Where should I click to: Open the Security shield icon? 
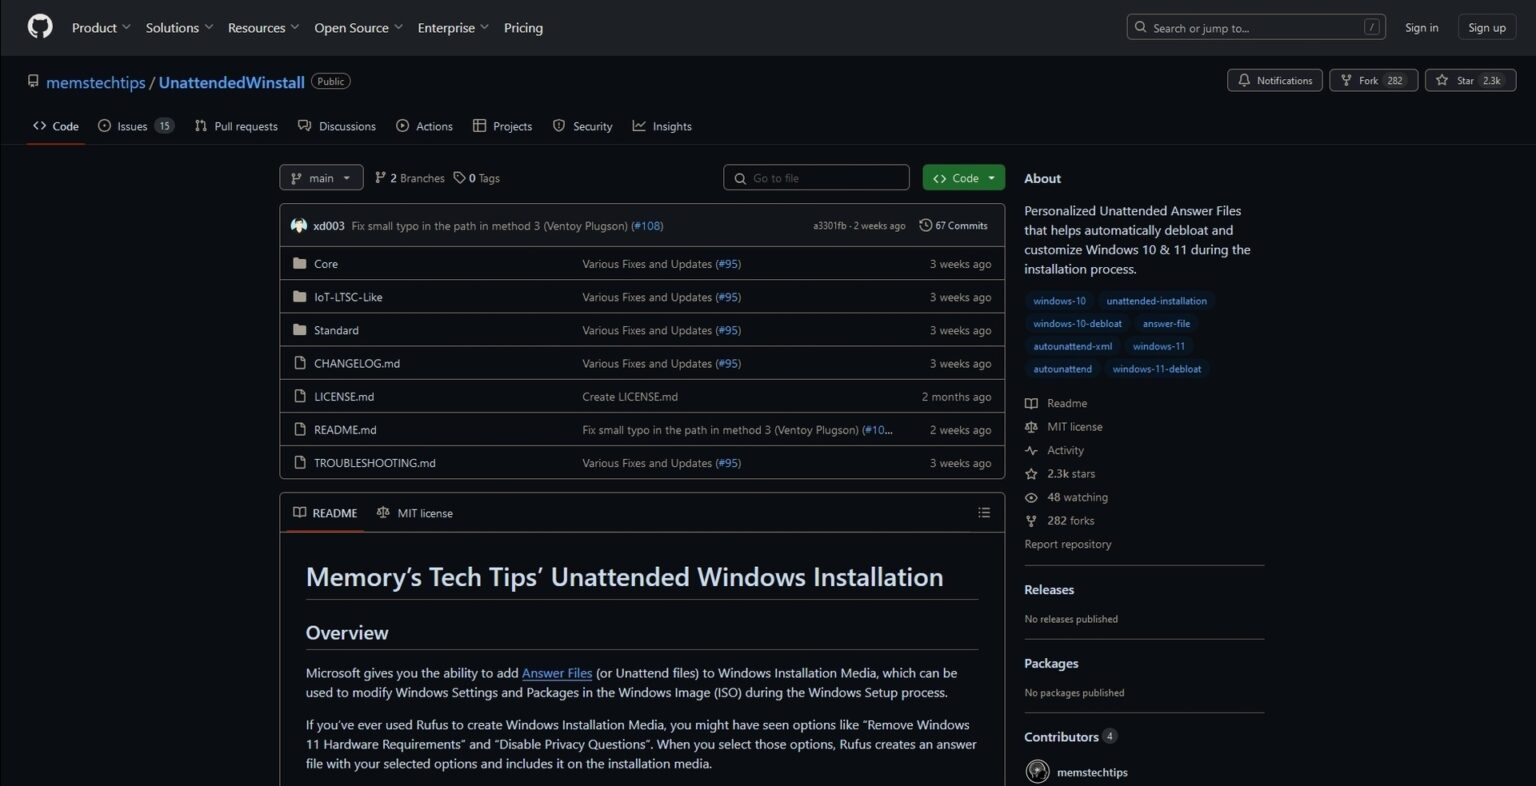coord(559,126)
